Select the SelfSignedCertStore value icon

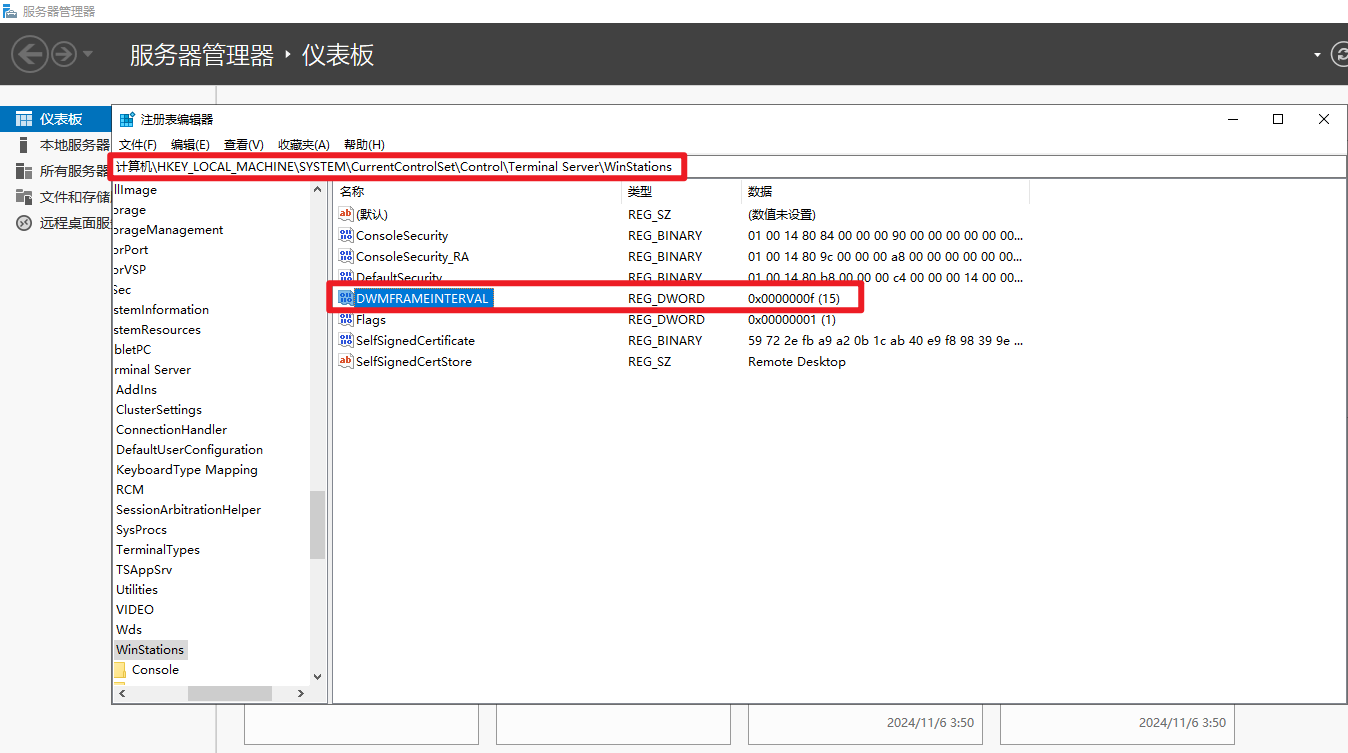click(x=347, y=361)
